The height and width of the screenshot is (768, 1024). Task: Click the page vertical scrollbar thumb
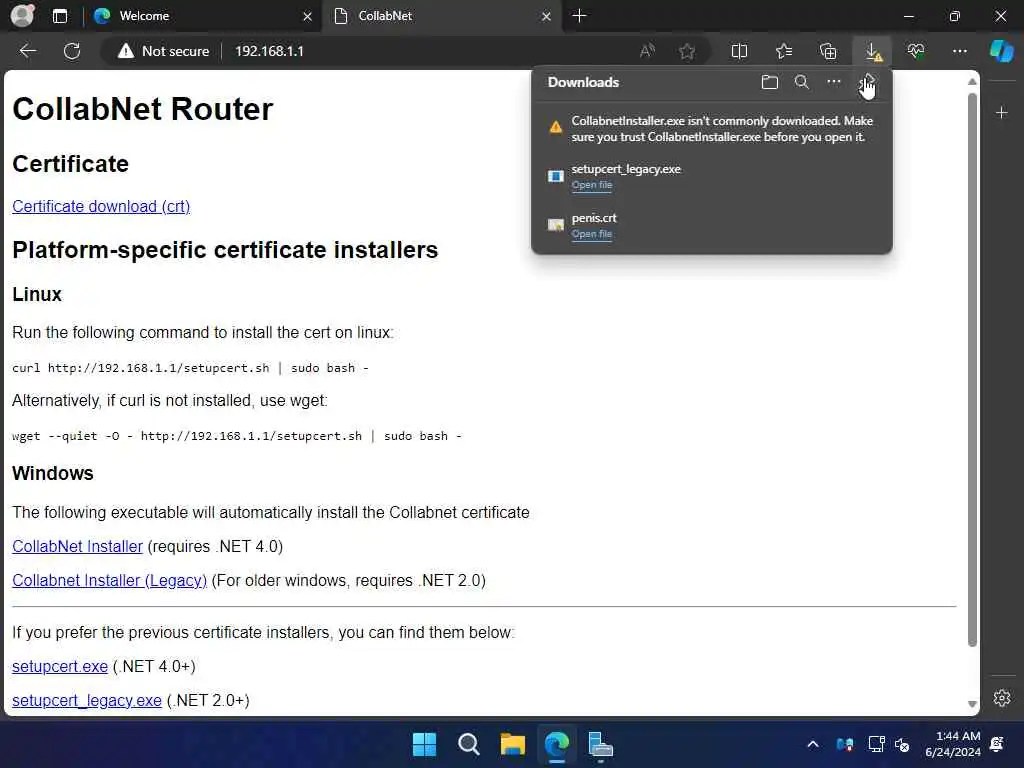tap(972, 369)
